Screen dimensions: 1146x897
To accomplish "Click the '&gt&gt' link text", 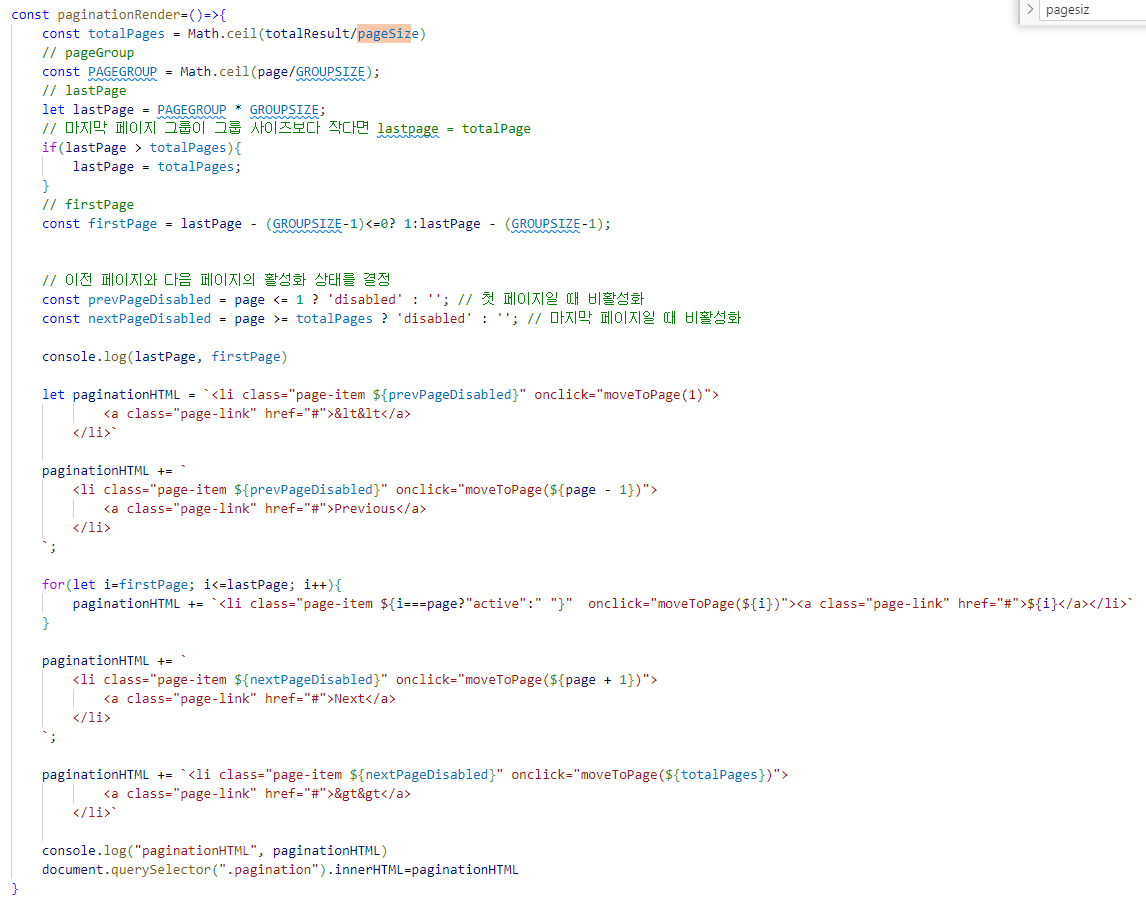I will 357,794.
